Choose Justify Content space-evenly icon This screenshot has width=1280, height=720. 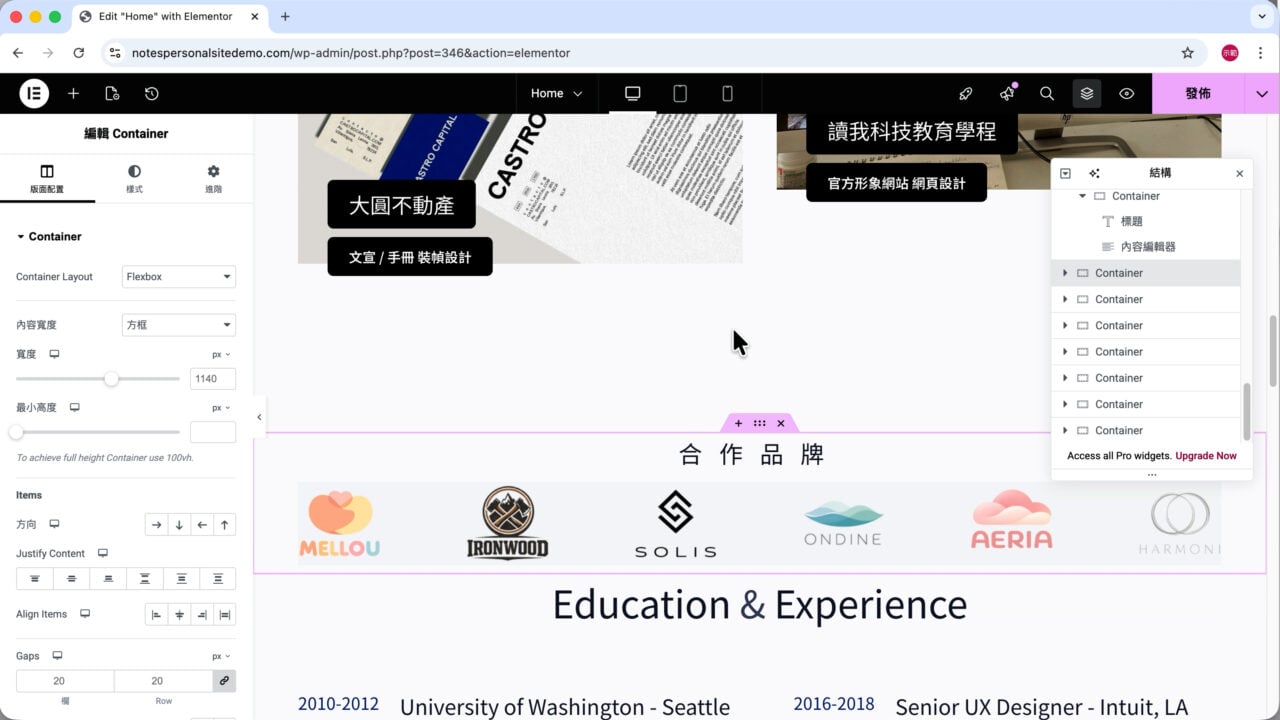(218, 578)
